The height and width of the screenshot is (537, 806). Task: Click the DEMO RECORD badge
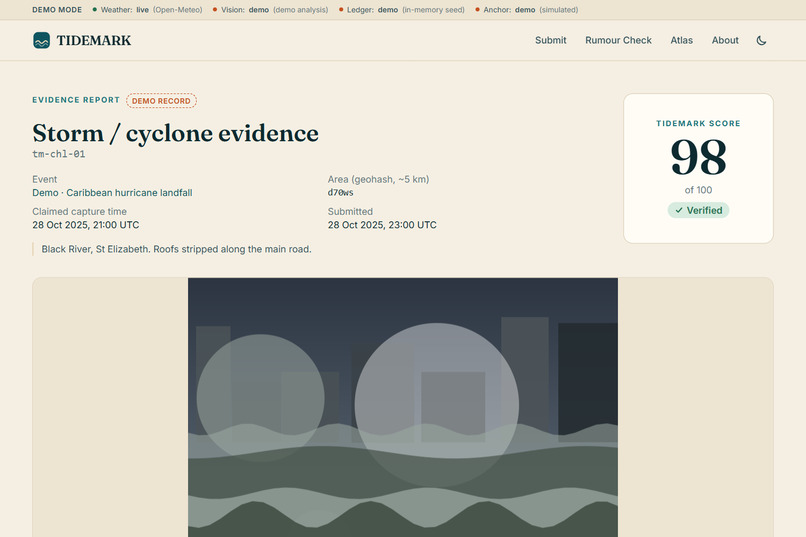pyautogui.click(x=161, y=101)
